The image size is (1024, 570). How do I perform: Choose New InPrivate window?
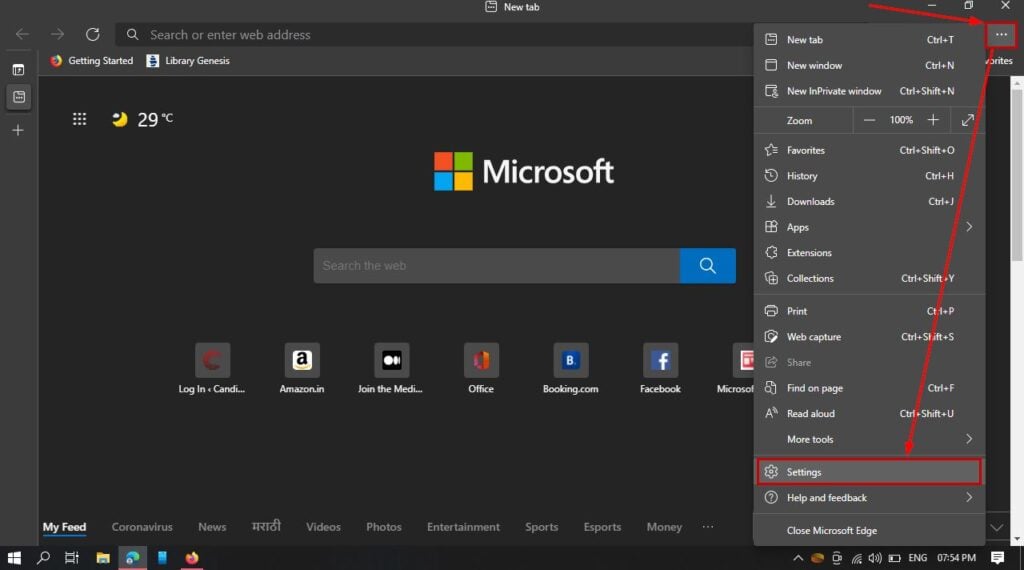tap(869, 91)
